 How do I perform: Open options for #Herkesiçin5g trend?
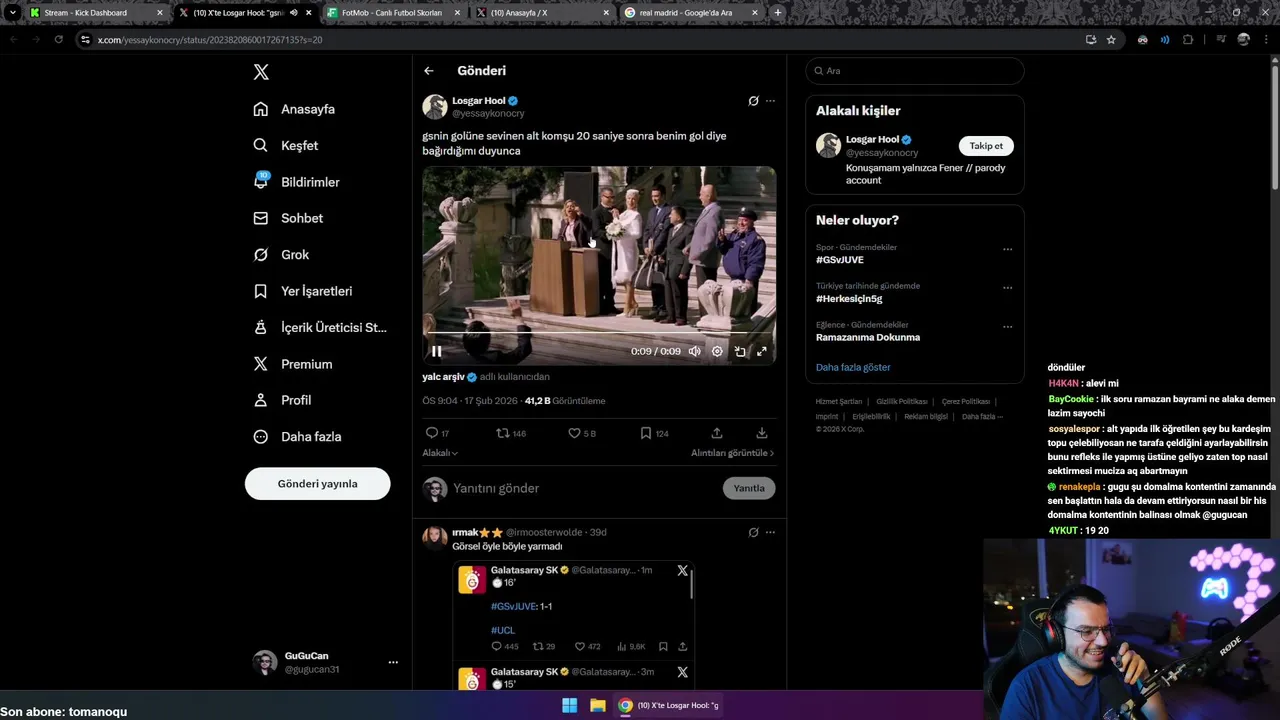pos(1007,288)
